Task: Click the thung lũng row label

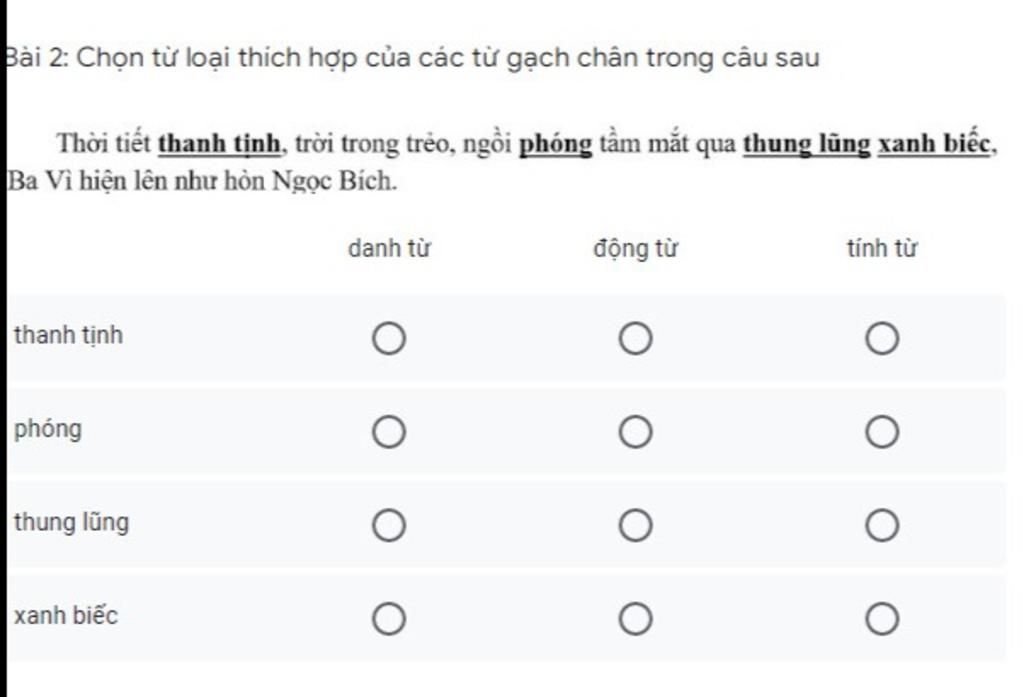Action: pyautogui.click(x=72, y=523)
